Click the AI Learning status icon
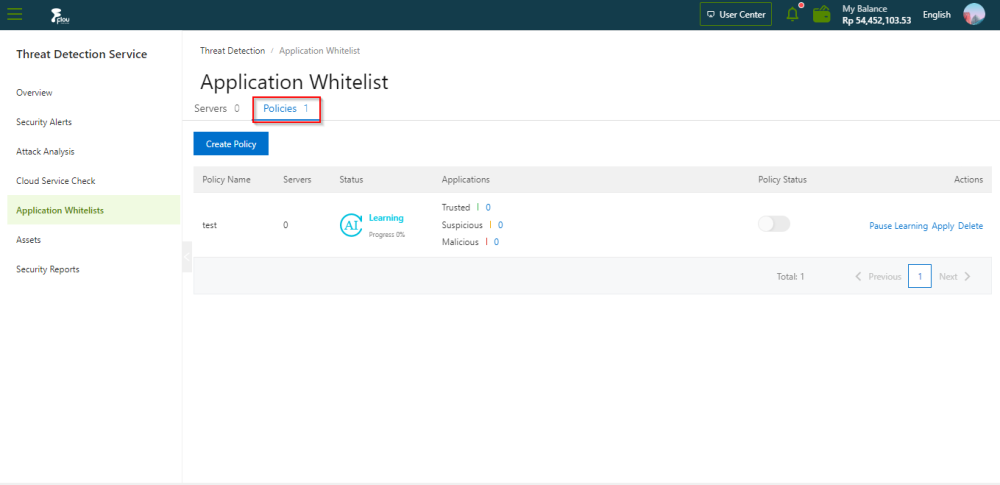The image size is (1000, 485). 351,225
